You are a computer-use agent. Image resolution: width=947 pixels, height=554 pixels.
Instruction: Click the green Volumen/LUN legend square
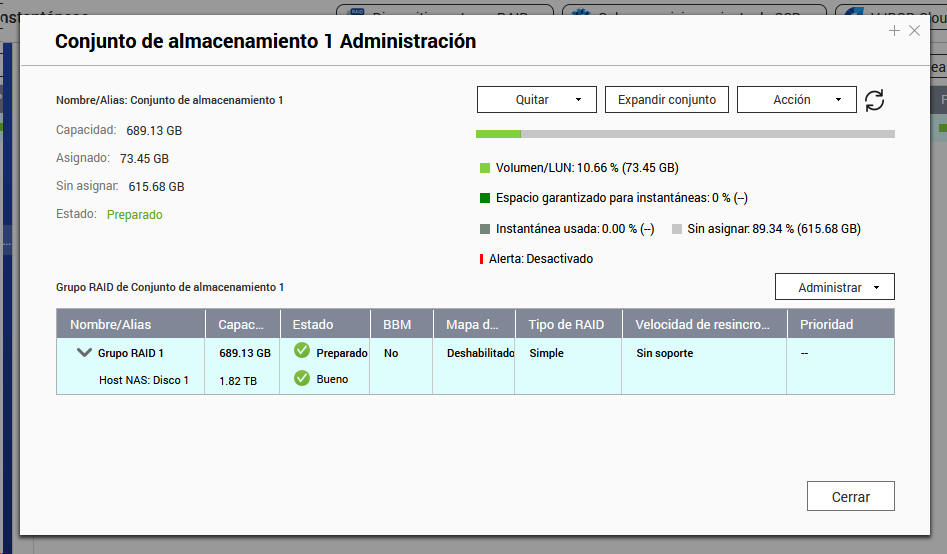point(485,168)
